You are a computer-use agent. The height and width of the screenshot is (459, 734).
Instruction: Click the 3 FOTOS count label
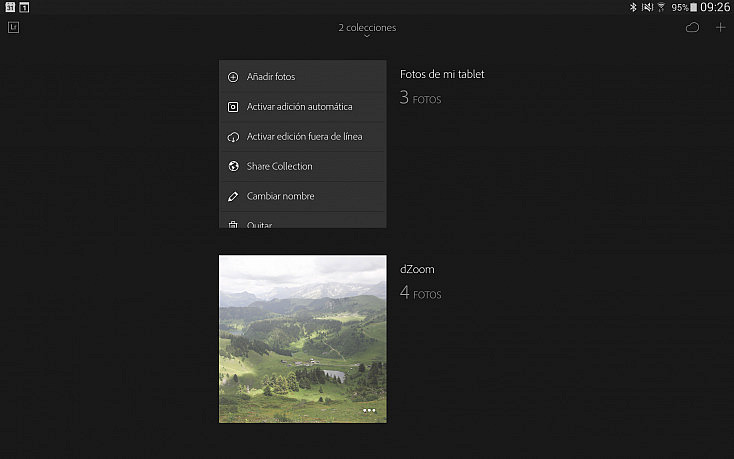click(420, 98)
